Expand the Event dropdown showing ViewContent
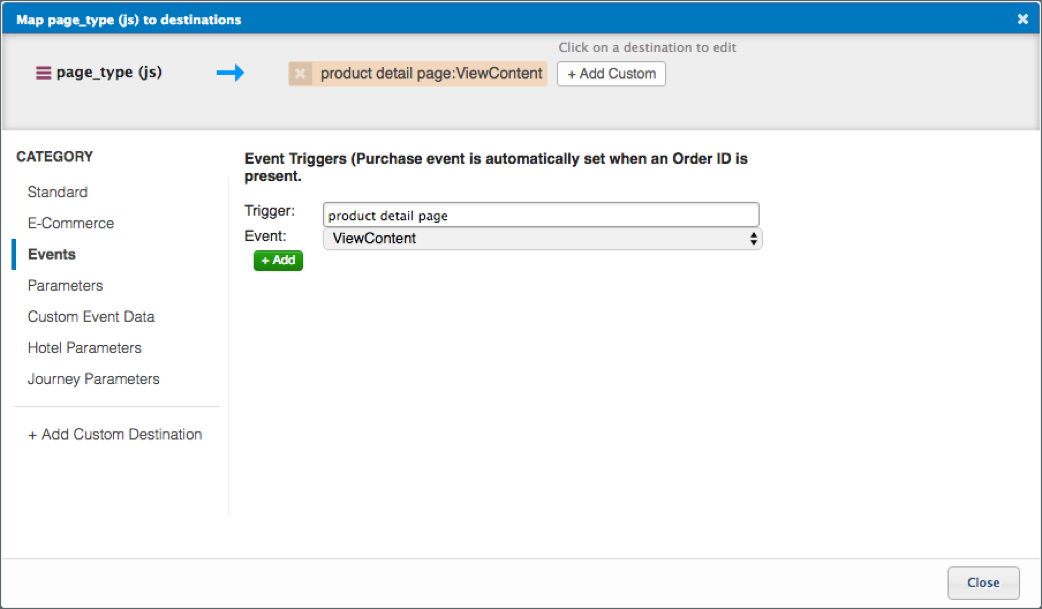1042x609 pixels. click(542, 239)
